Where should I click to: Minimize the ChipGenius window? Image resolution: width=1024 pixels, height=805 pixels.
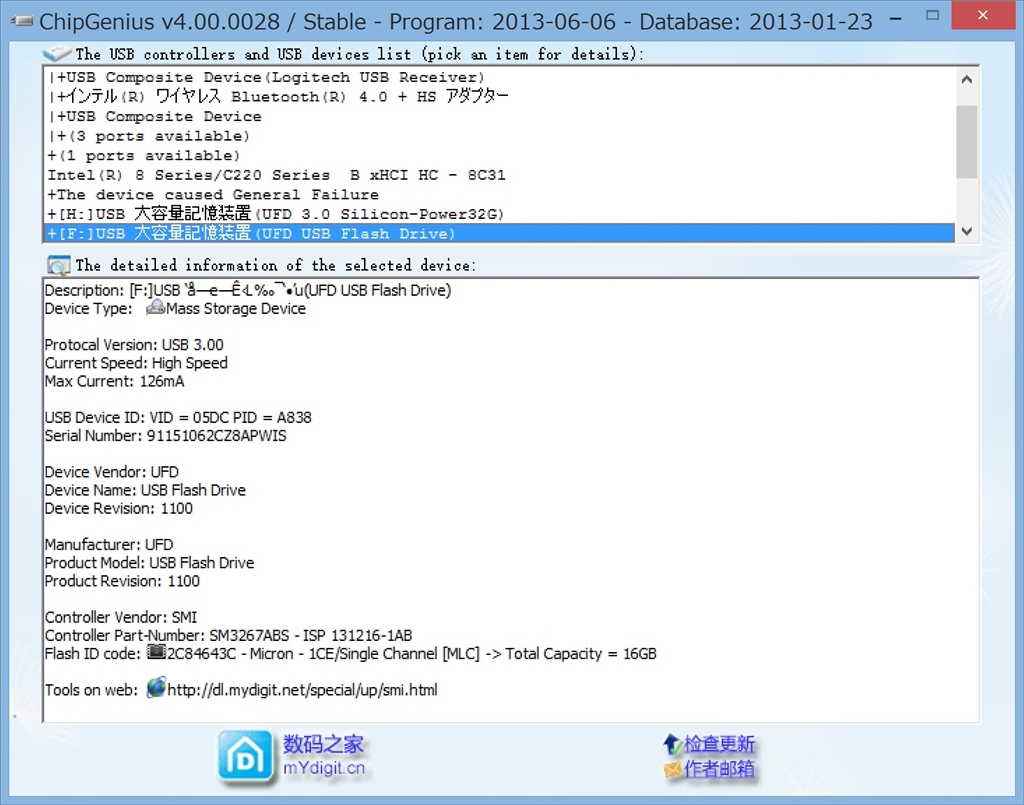pos(896,18)
